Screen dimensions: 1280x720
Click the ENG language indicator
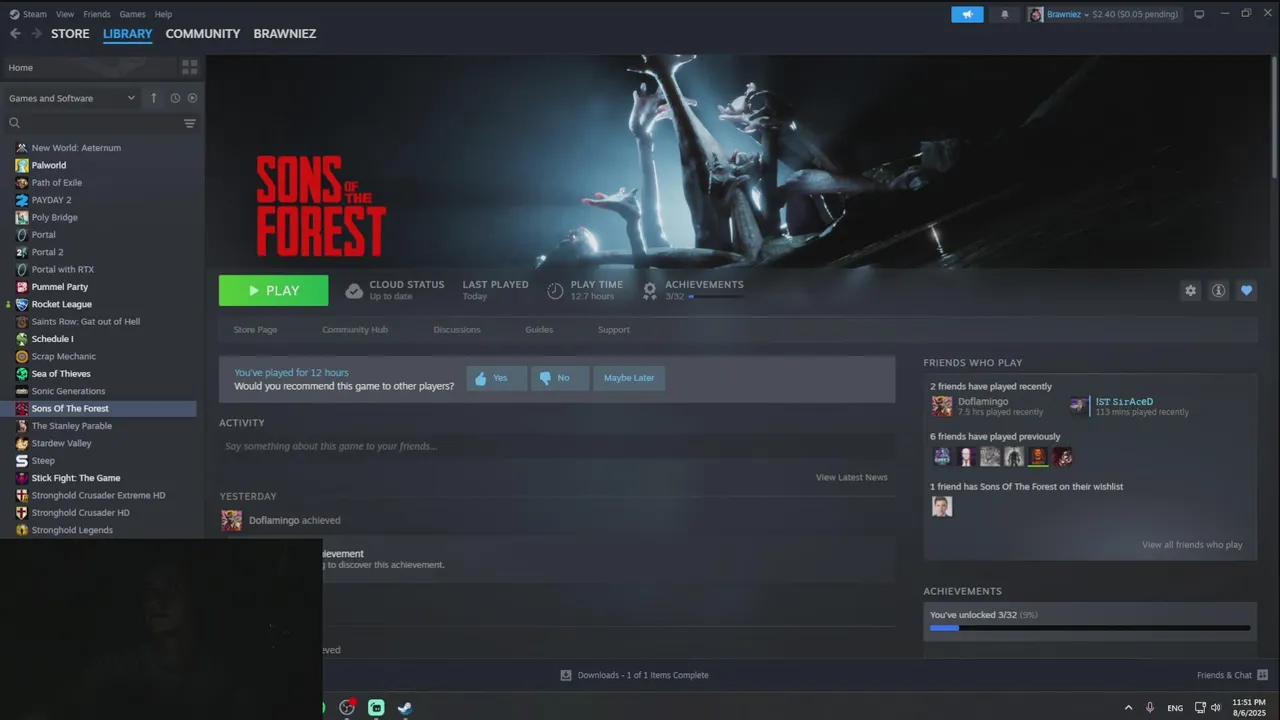click(x=1175, y=707)
